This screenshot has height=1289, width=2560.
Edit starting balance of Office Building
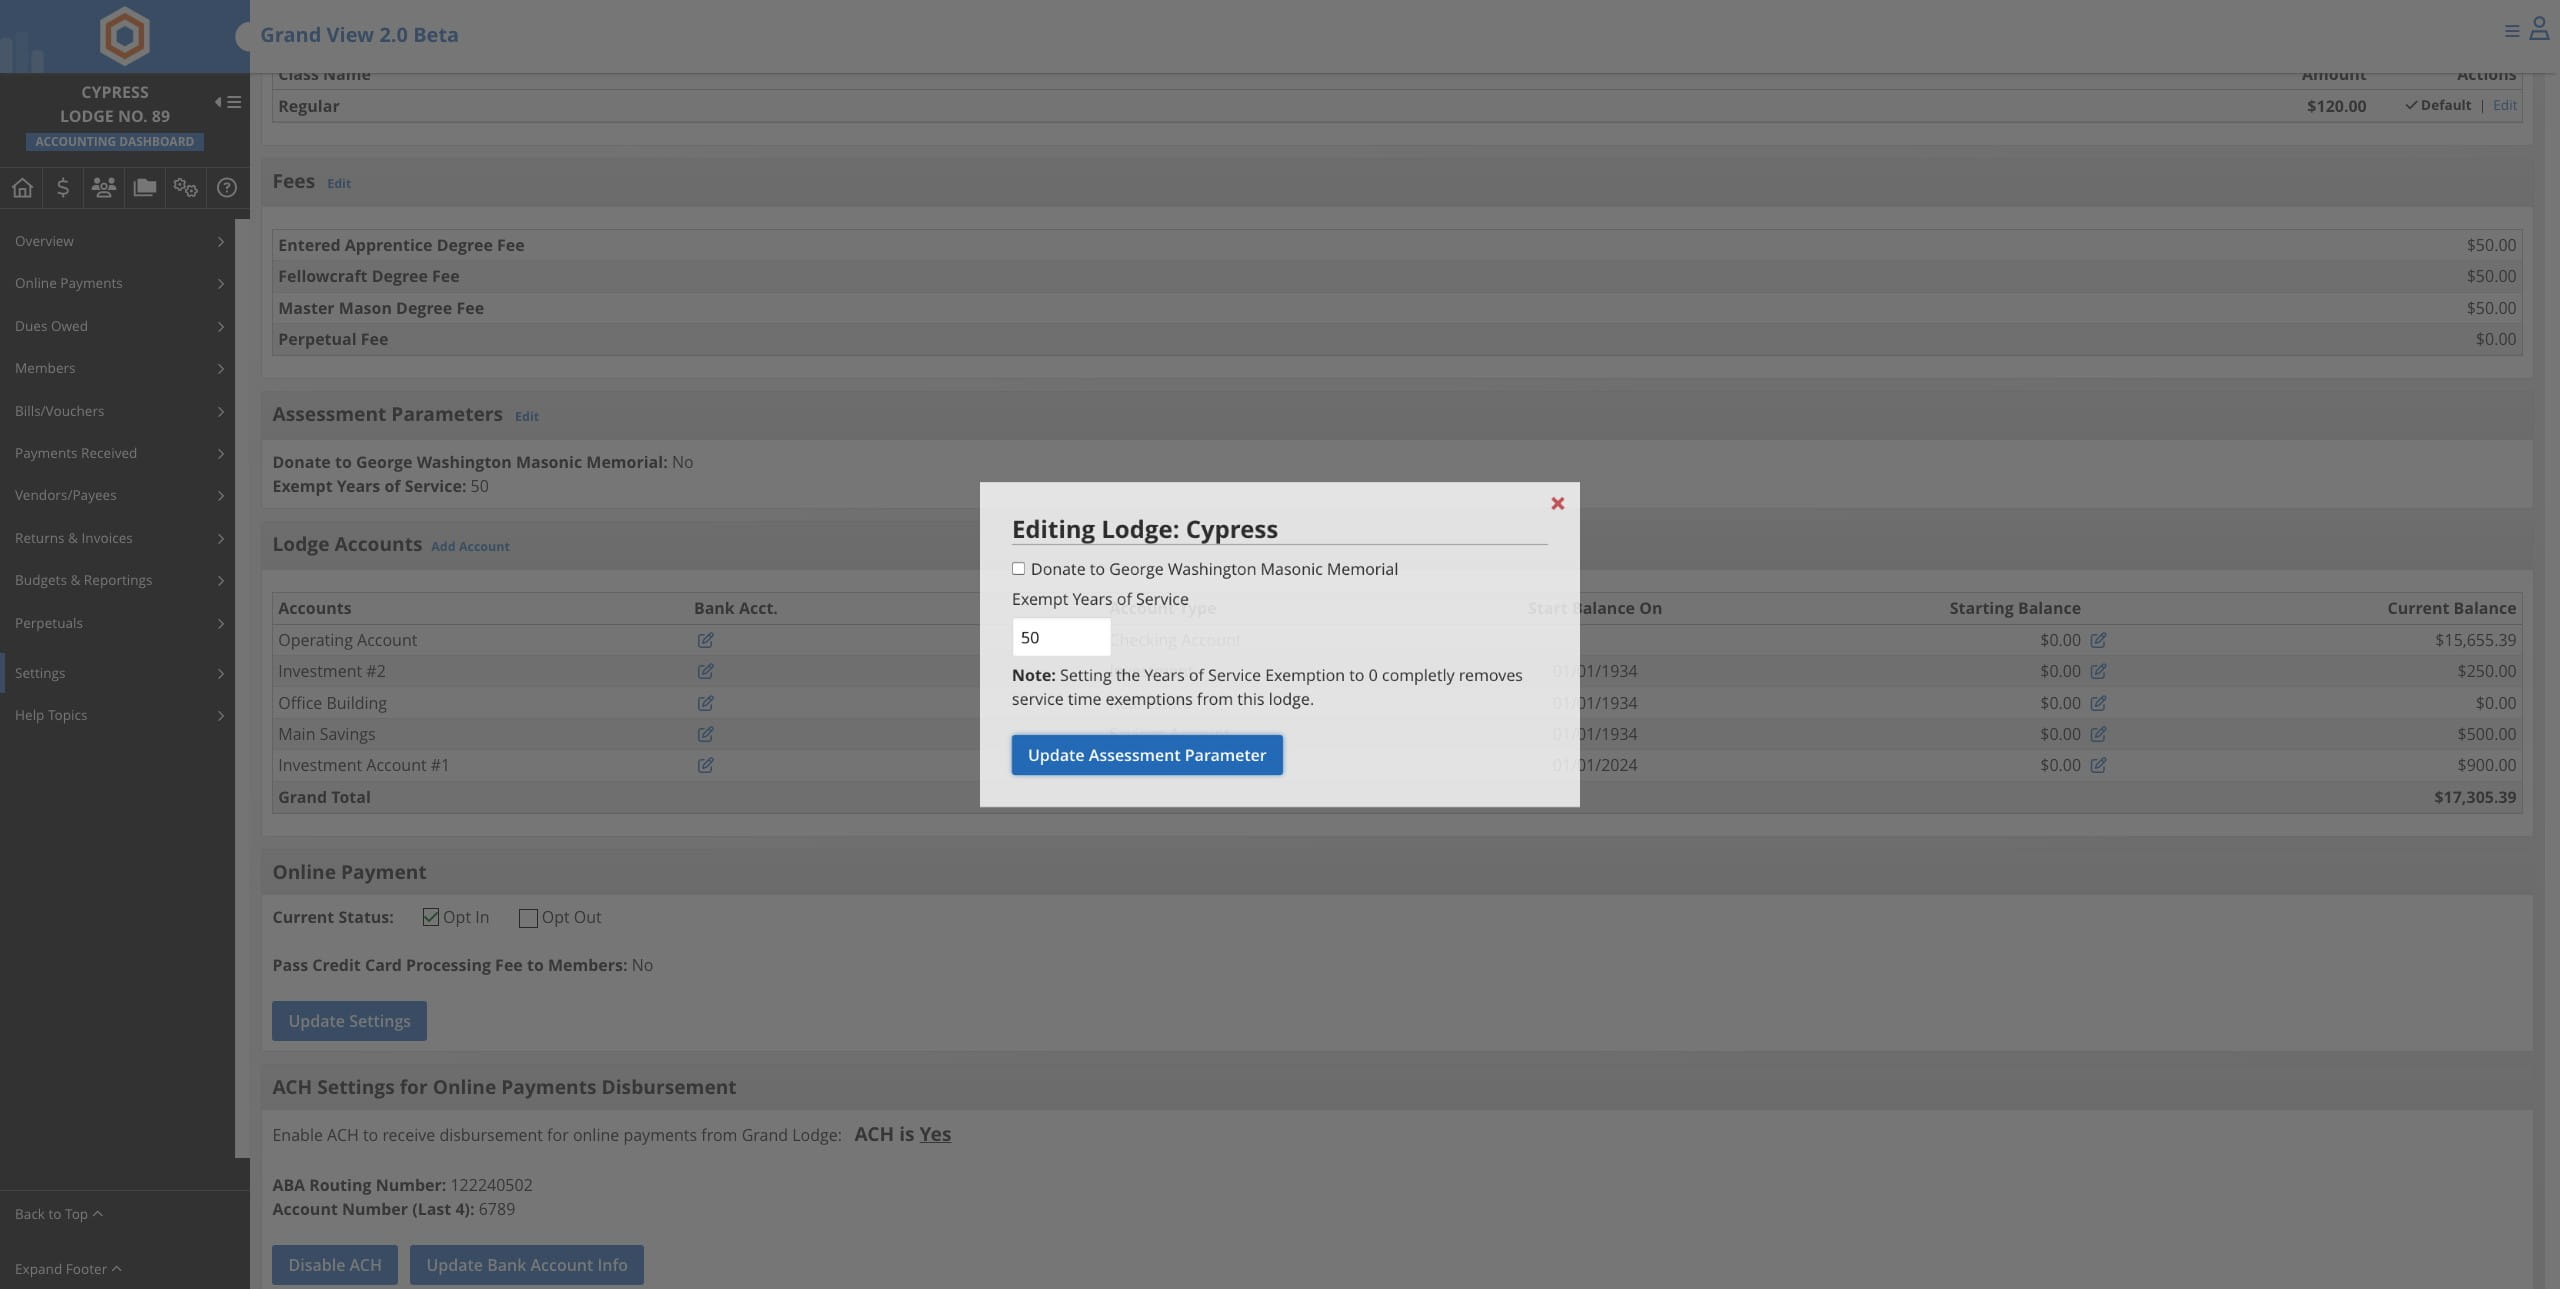pos(2098,703)
